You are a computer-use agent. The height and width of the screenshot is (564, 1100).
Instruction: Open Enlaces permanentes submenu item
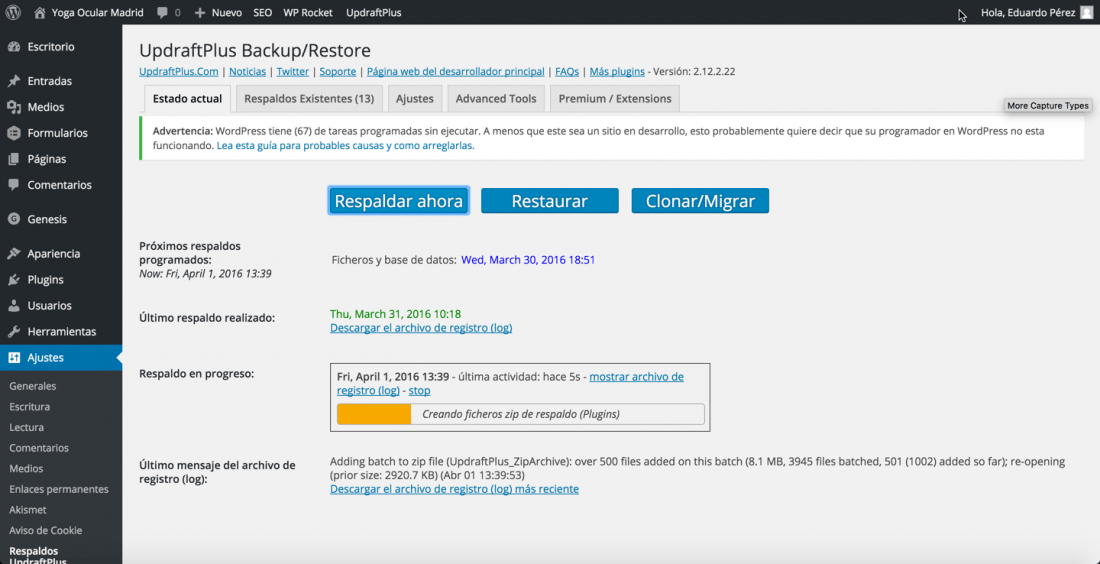pyautogui.click(x=59, y=489)
